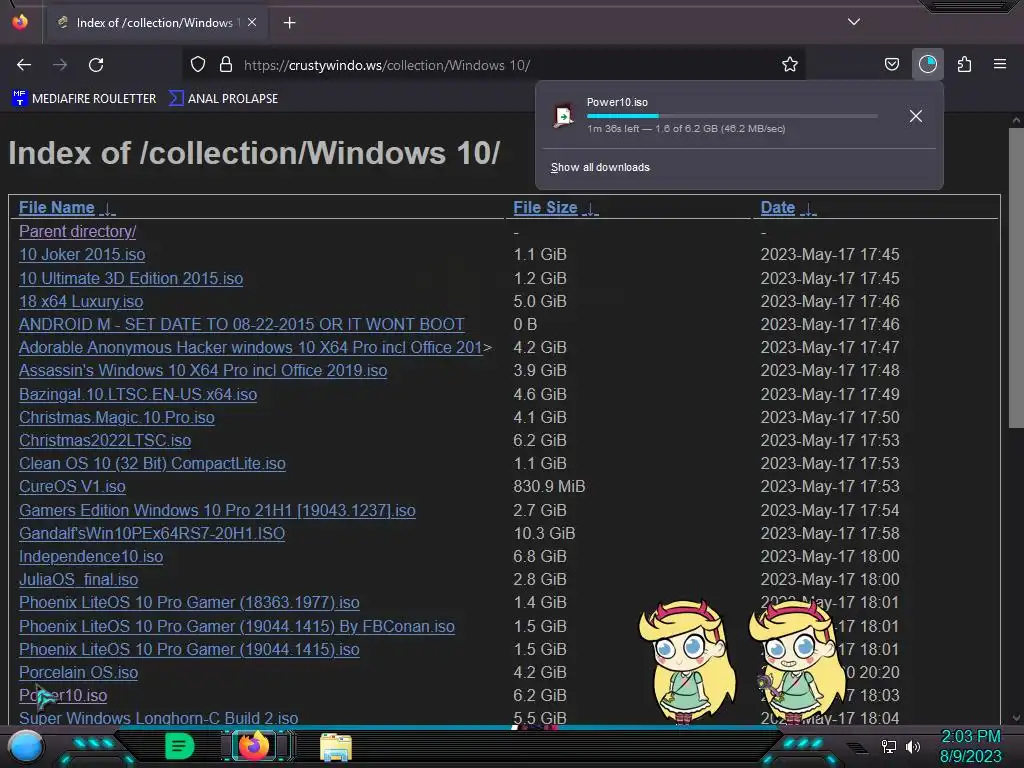This screenshot has height=768, width=1024.
Task: Download Bazinga!.10.LTSC.EN-US.x64.iso
Action: point(138,394)
